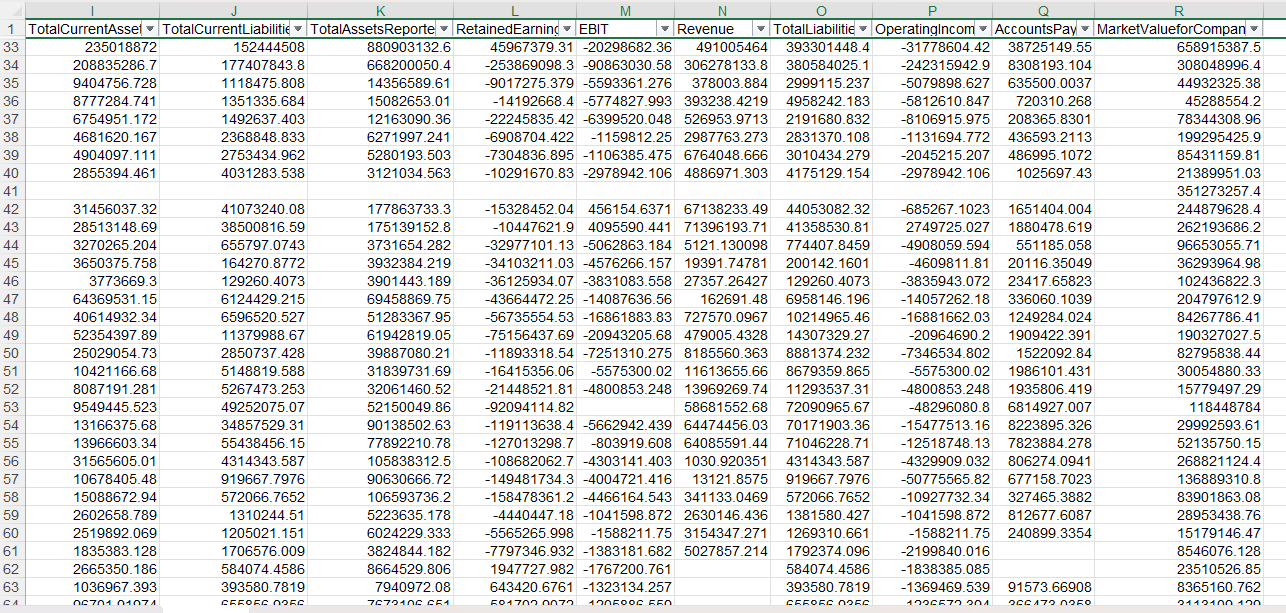Select row 53 via its row header
Image resolution: width=1286 pixels, height=613 pixels.
click(12, 407)
